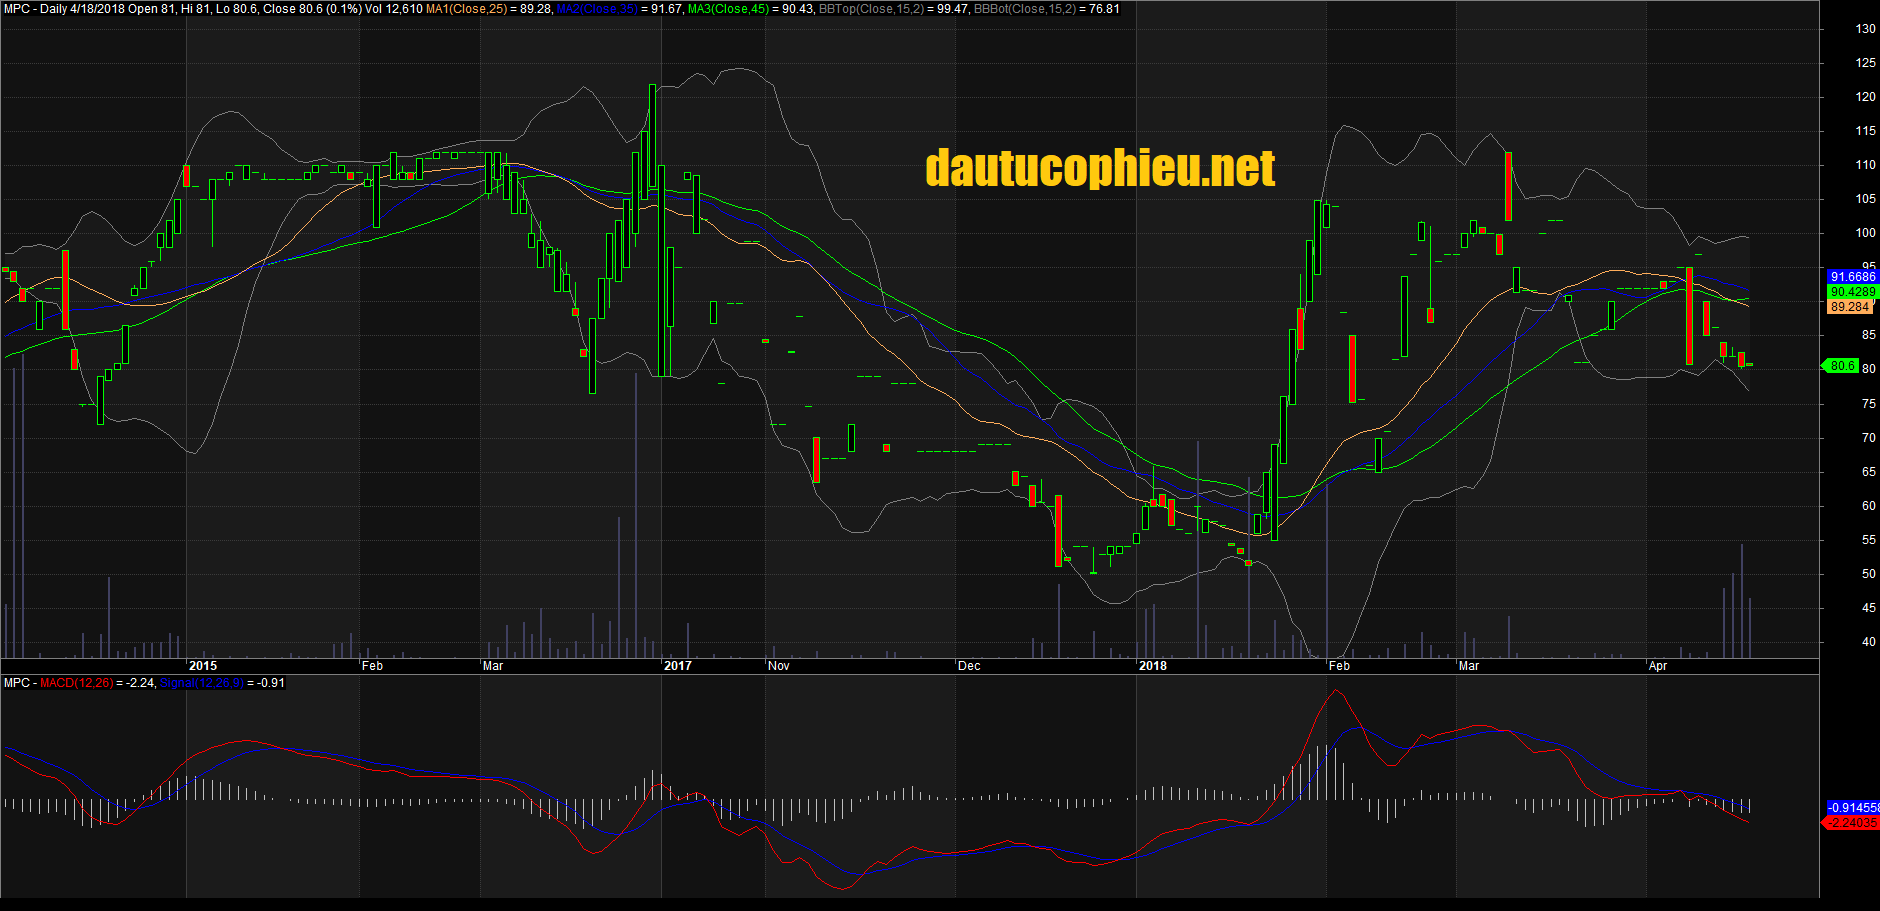
Task: Click the green 80.6 last price tag
Action: [1841, 366]
